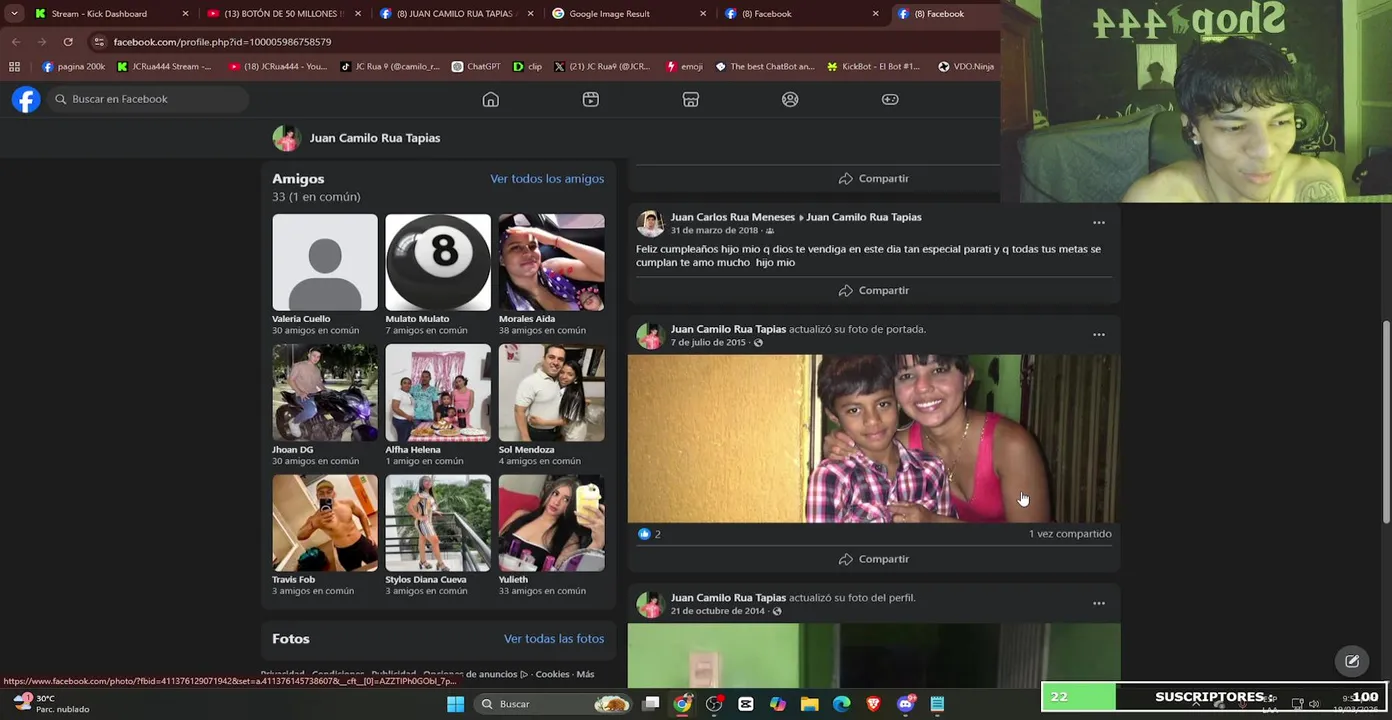This screenshot has height=720, width=1392.
Task: Switch to the Google Image Result tab
Action: 628,14
